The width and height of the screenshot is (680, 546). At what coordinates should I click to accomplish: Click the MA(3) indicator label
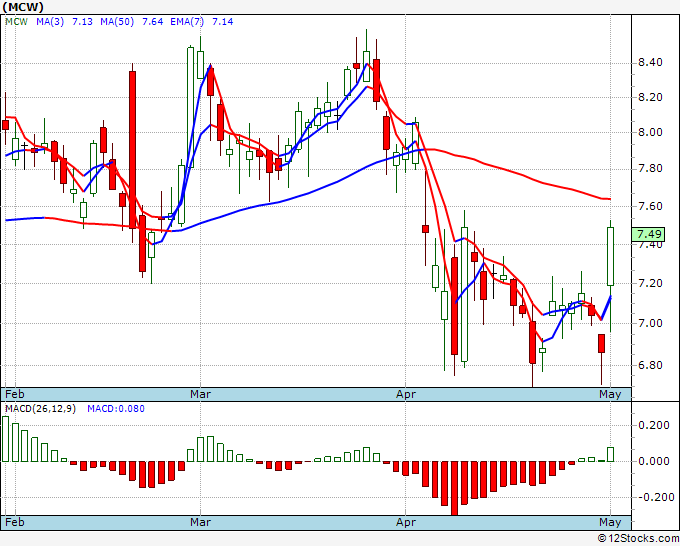click(x=50, y=22)
